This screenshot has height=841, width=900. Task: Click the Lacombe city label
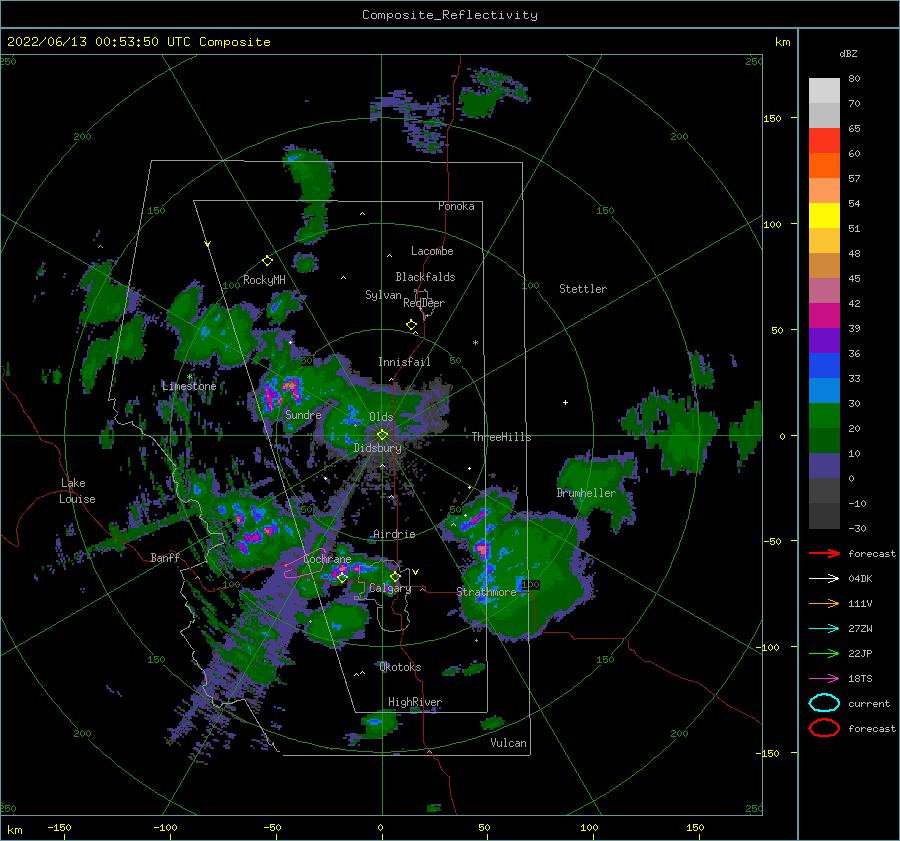432,251
